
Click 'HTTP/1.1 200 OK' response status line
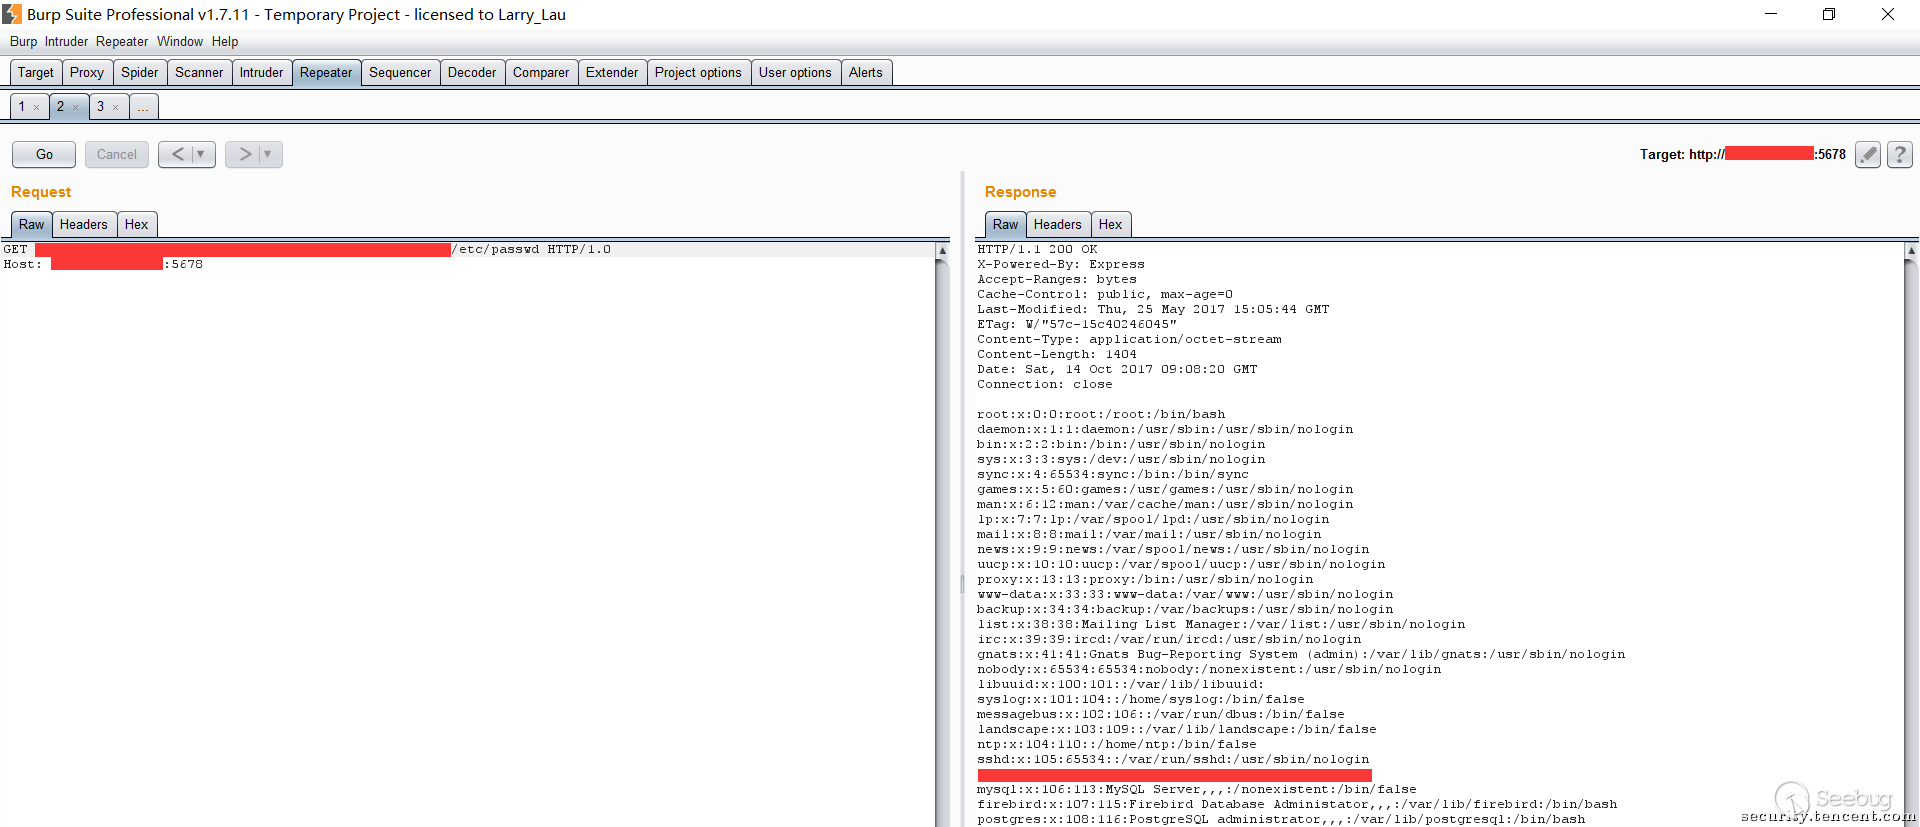coord(1037,249)
